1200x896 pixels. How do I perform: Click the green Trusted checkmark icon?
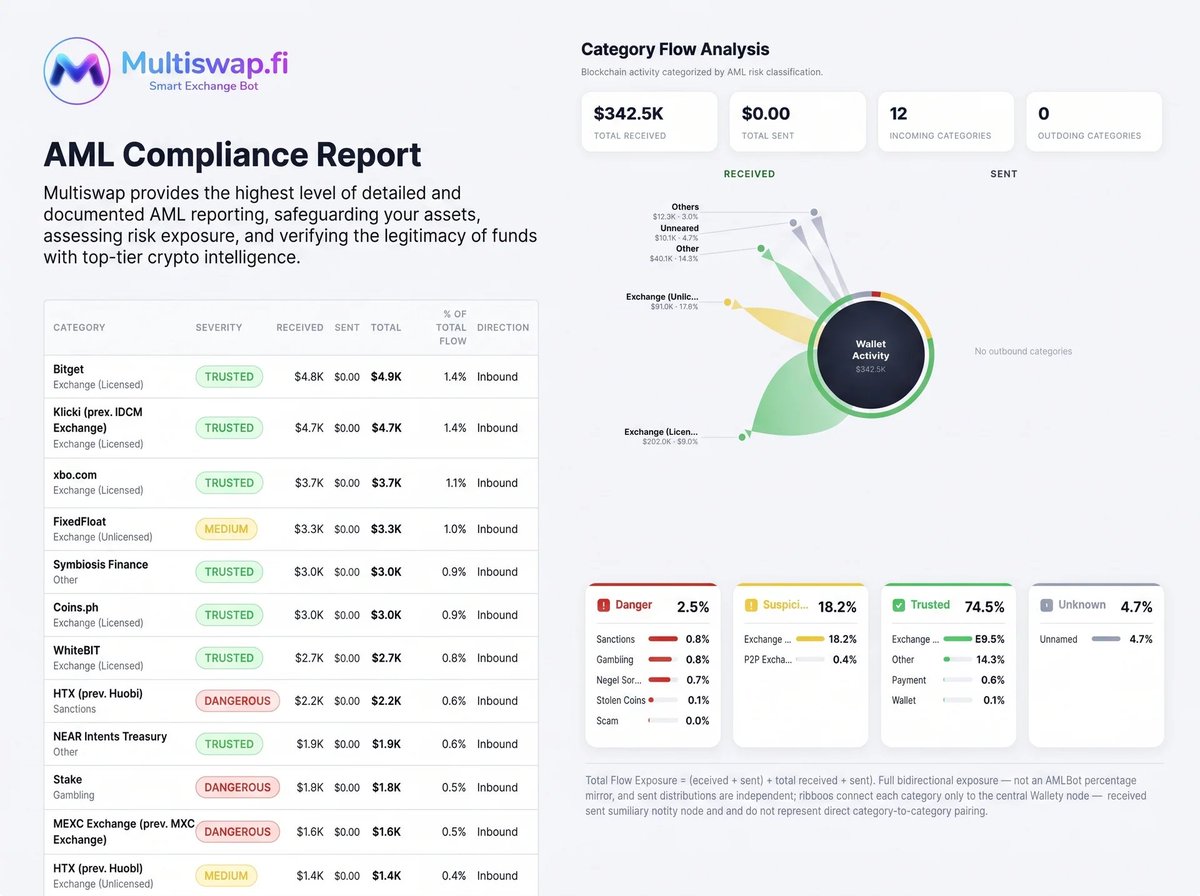pos(899,605)
